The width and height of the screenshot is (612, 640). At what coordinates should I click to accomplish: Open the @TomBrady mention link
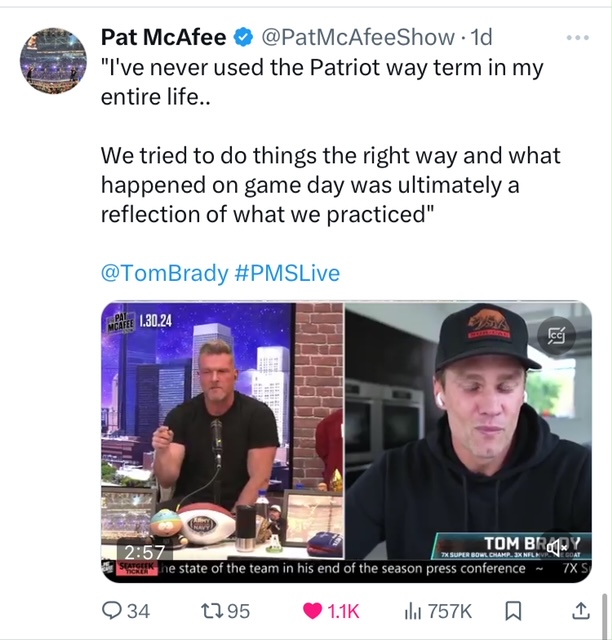point(164,273)
